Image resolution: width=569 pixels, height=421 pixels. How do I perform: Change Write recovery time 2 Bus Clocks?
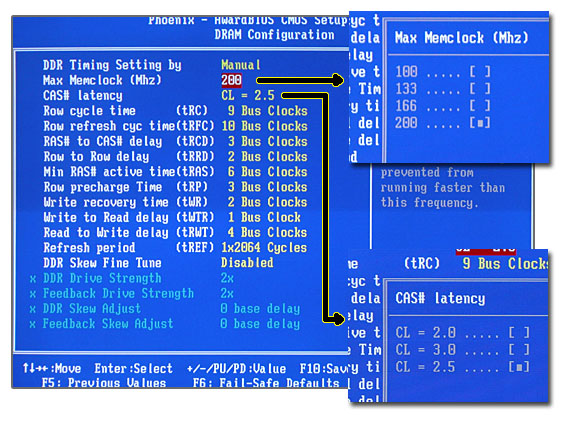click(267, 202)
